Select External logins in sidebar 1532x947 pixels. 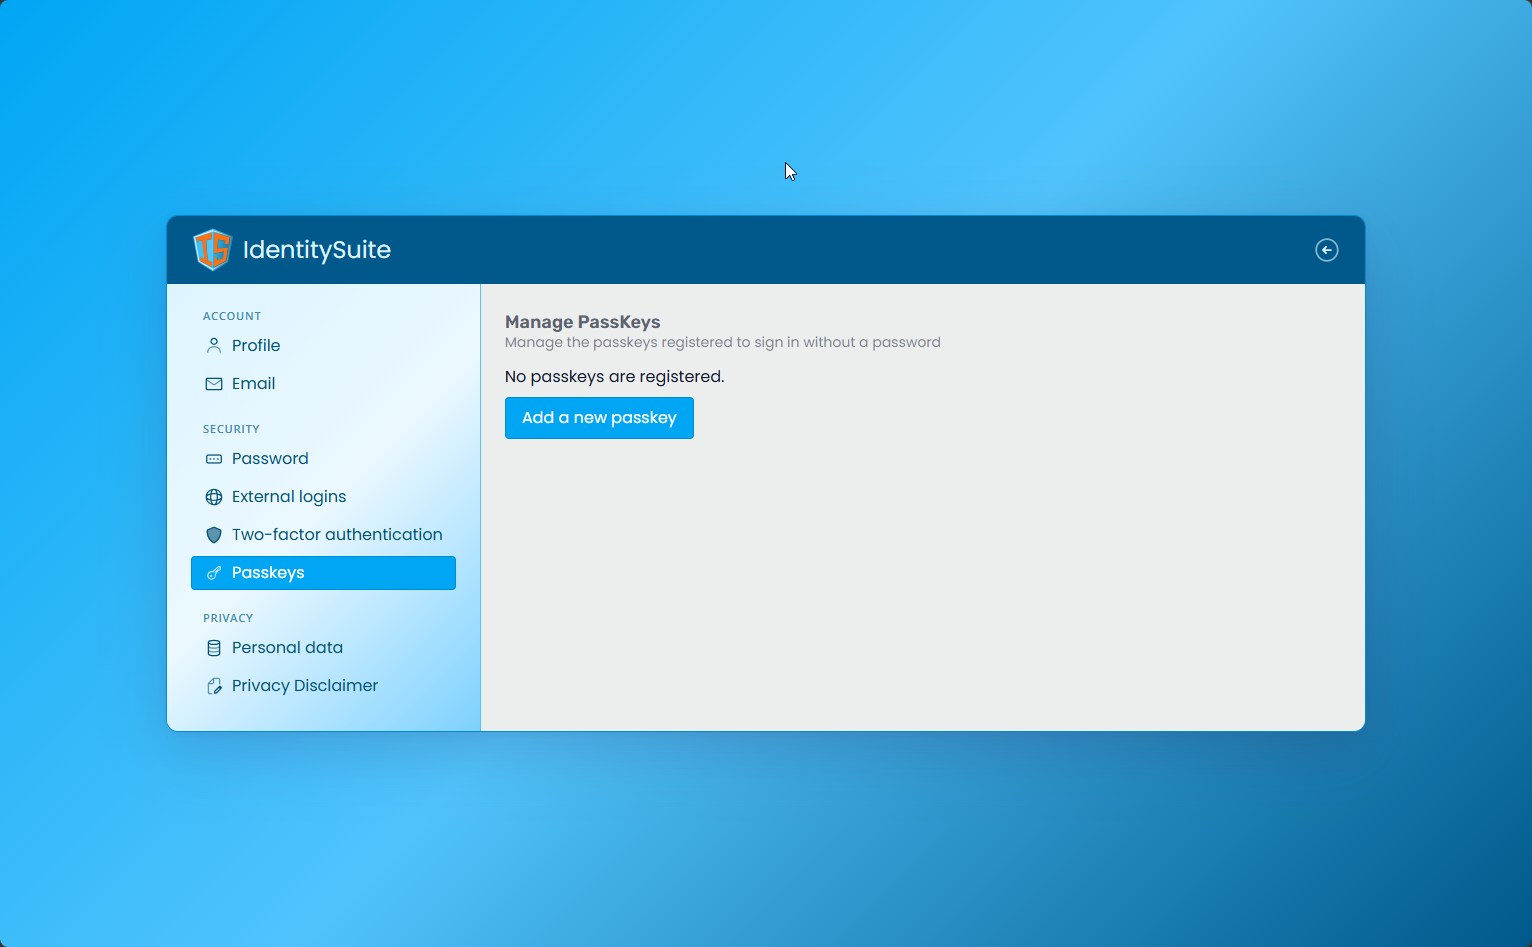tap(323, 497)
